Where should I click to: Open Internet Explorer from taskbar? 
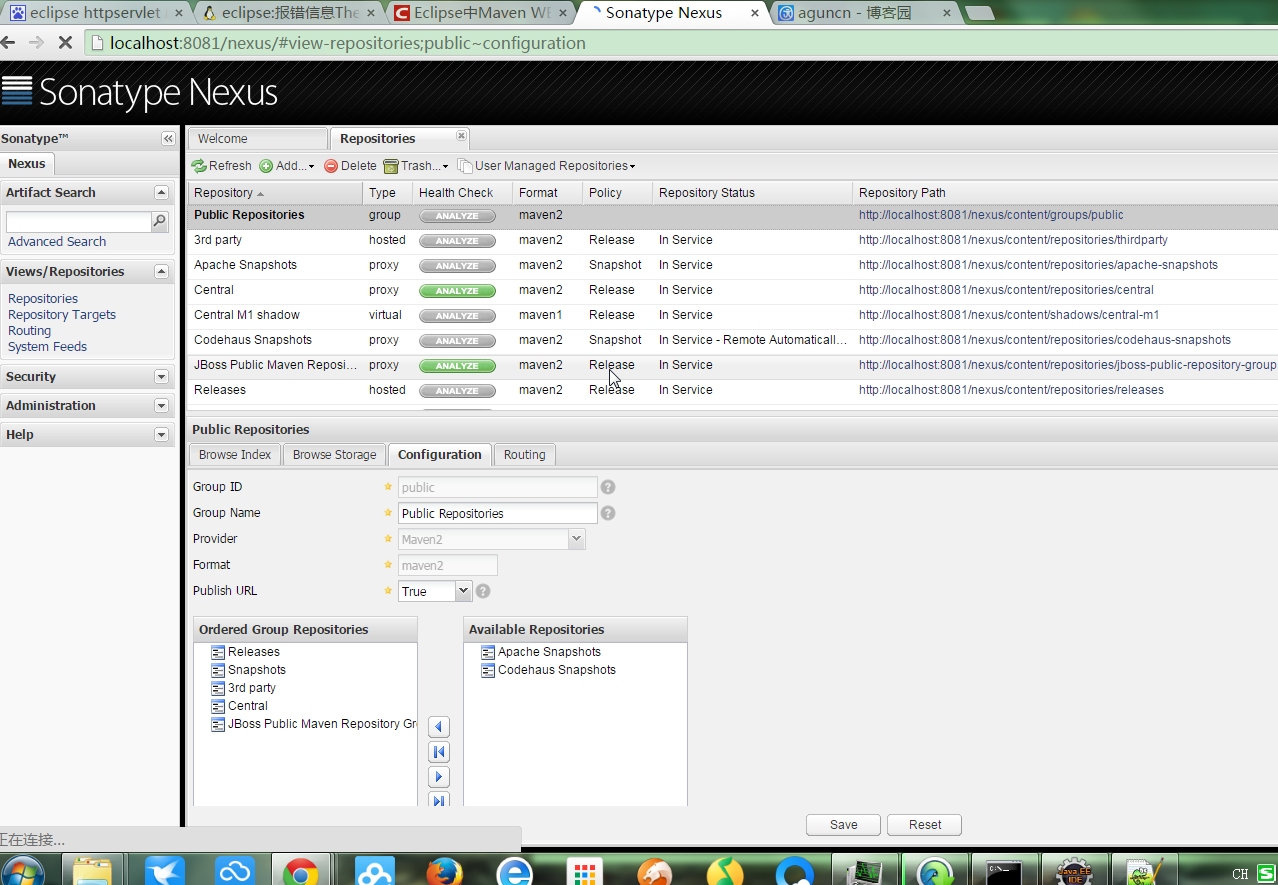pos(515,871)
